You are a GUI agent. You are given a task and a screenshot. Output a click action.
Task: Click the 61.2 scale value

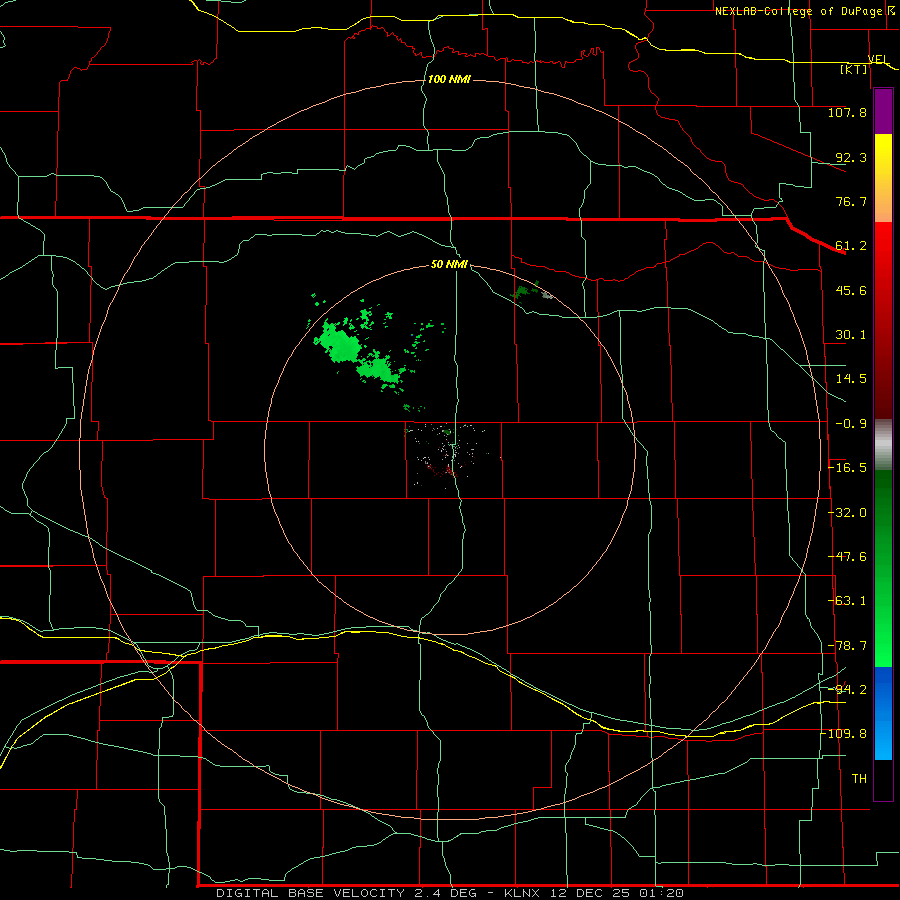[x=851, y=246]
